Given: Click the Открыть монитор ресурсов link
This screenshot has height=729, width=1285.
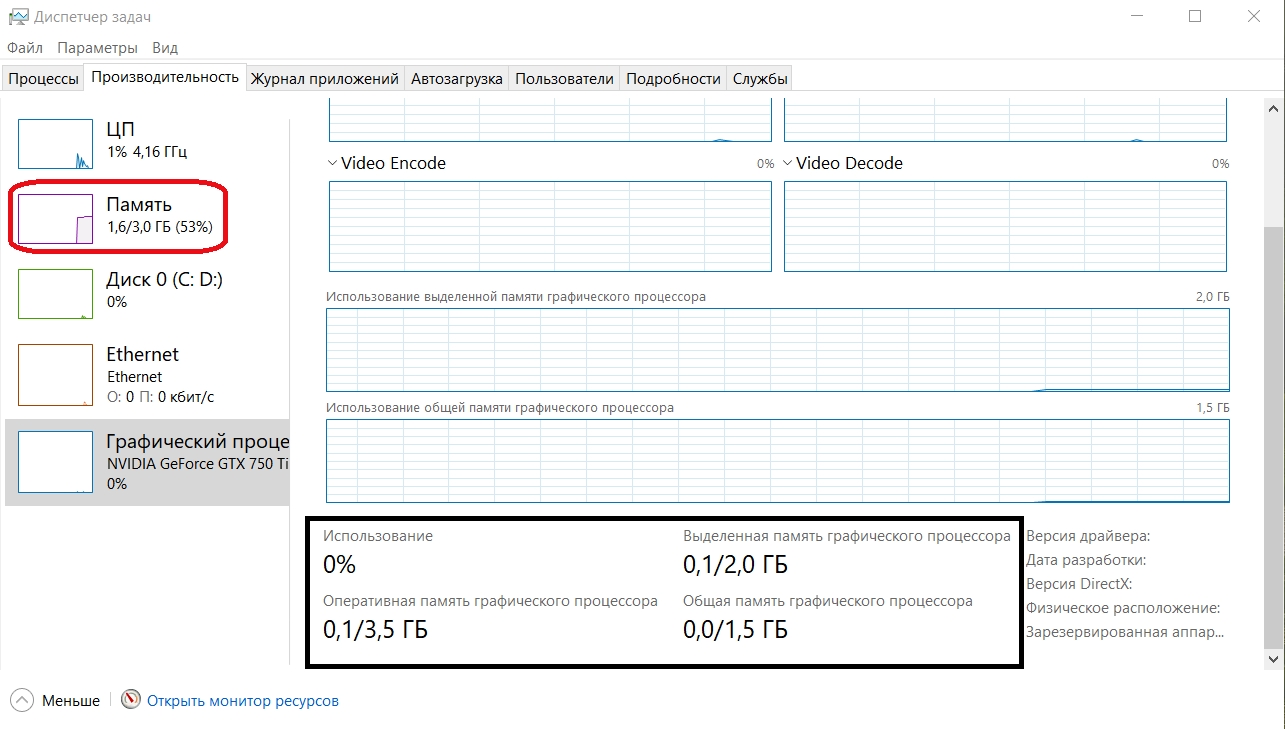Looking at the screenshot, I should [243, 701].
